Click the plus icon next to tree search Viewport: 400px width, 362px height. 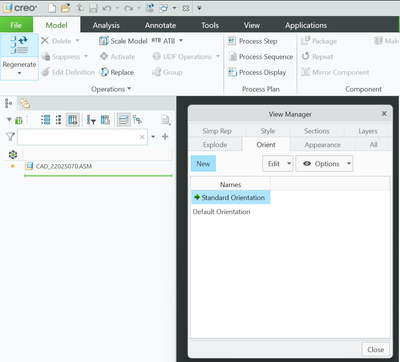[x=165, y=137]
